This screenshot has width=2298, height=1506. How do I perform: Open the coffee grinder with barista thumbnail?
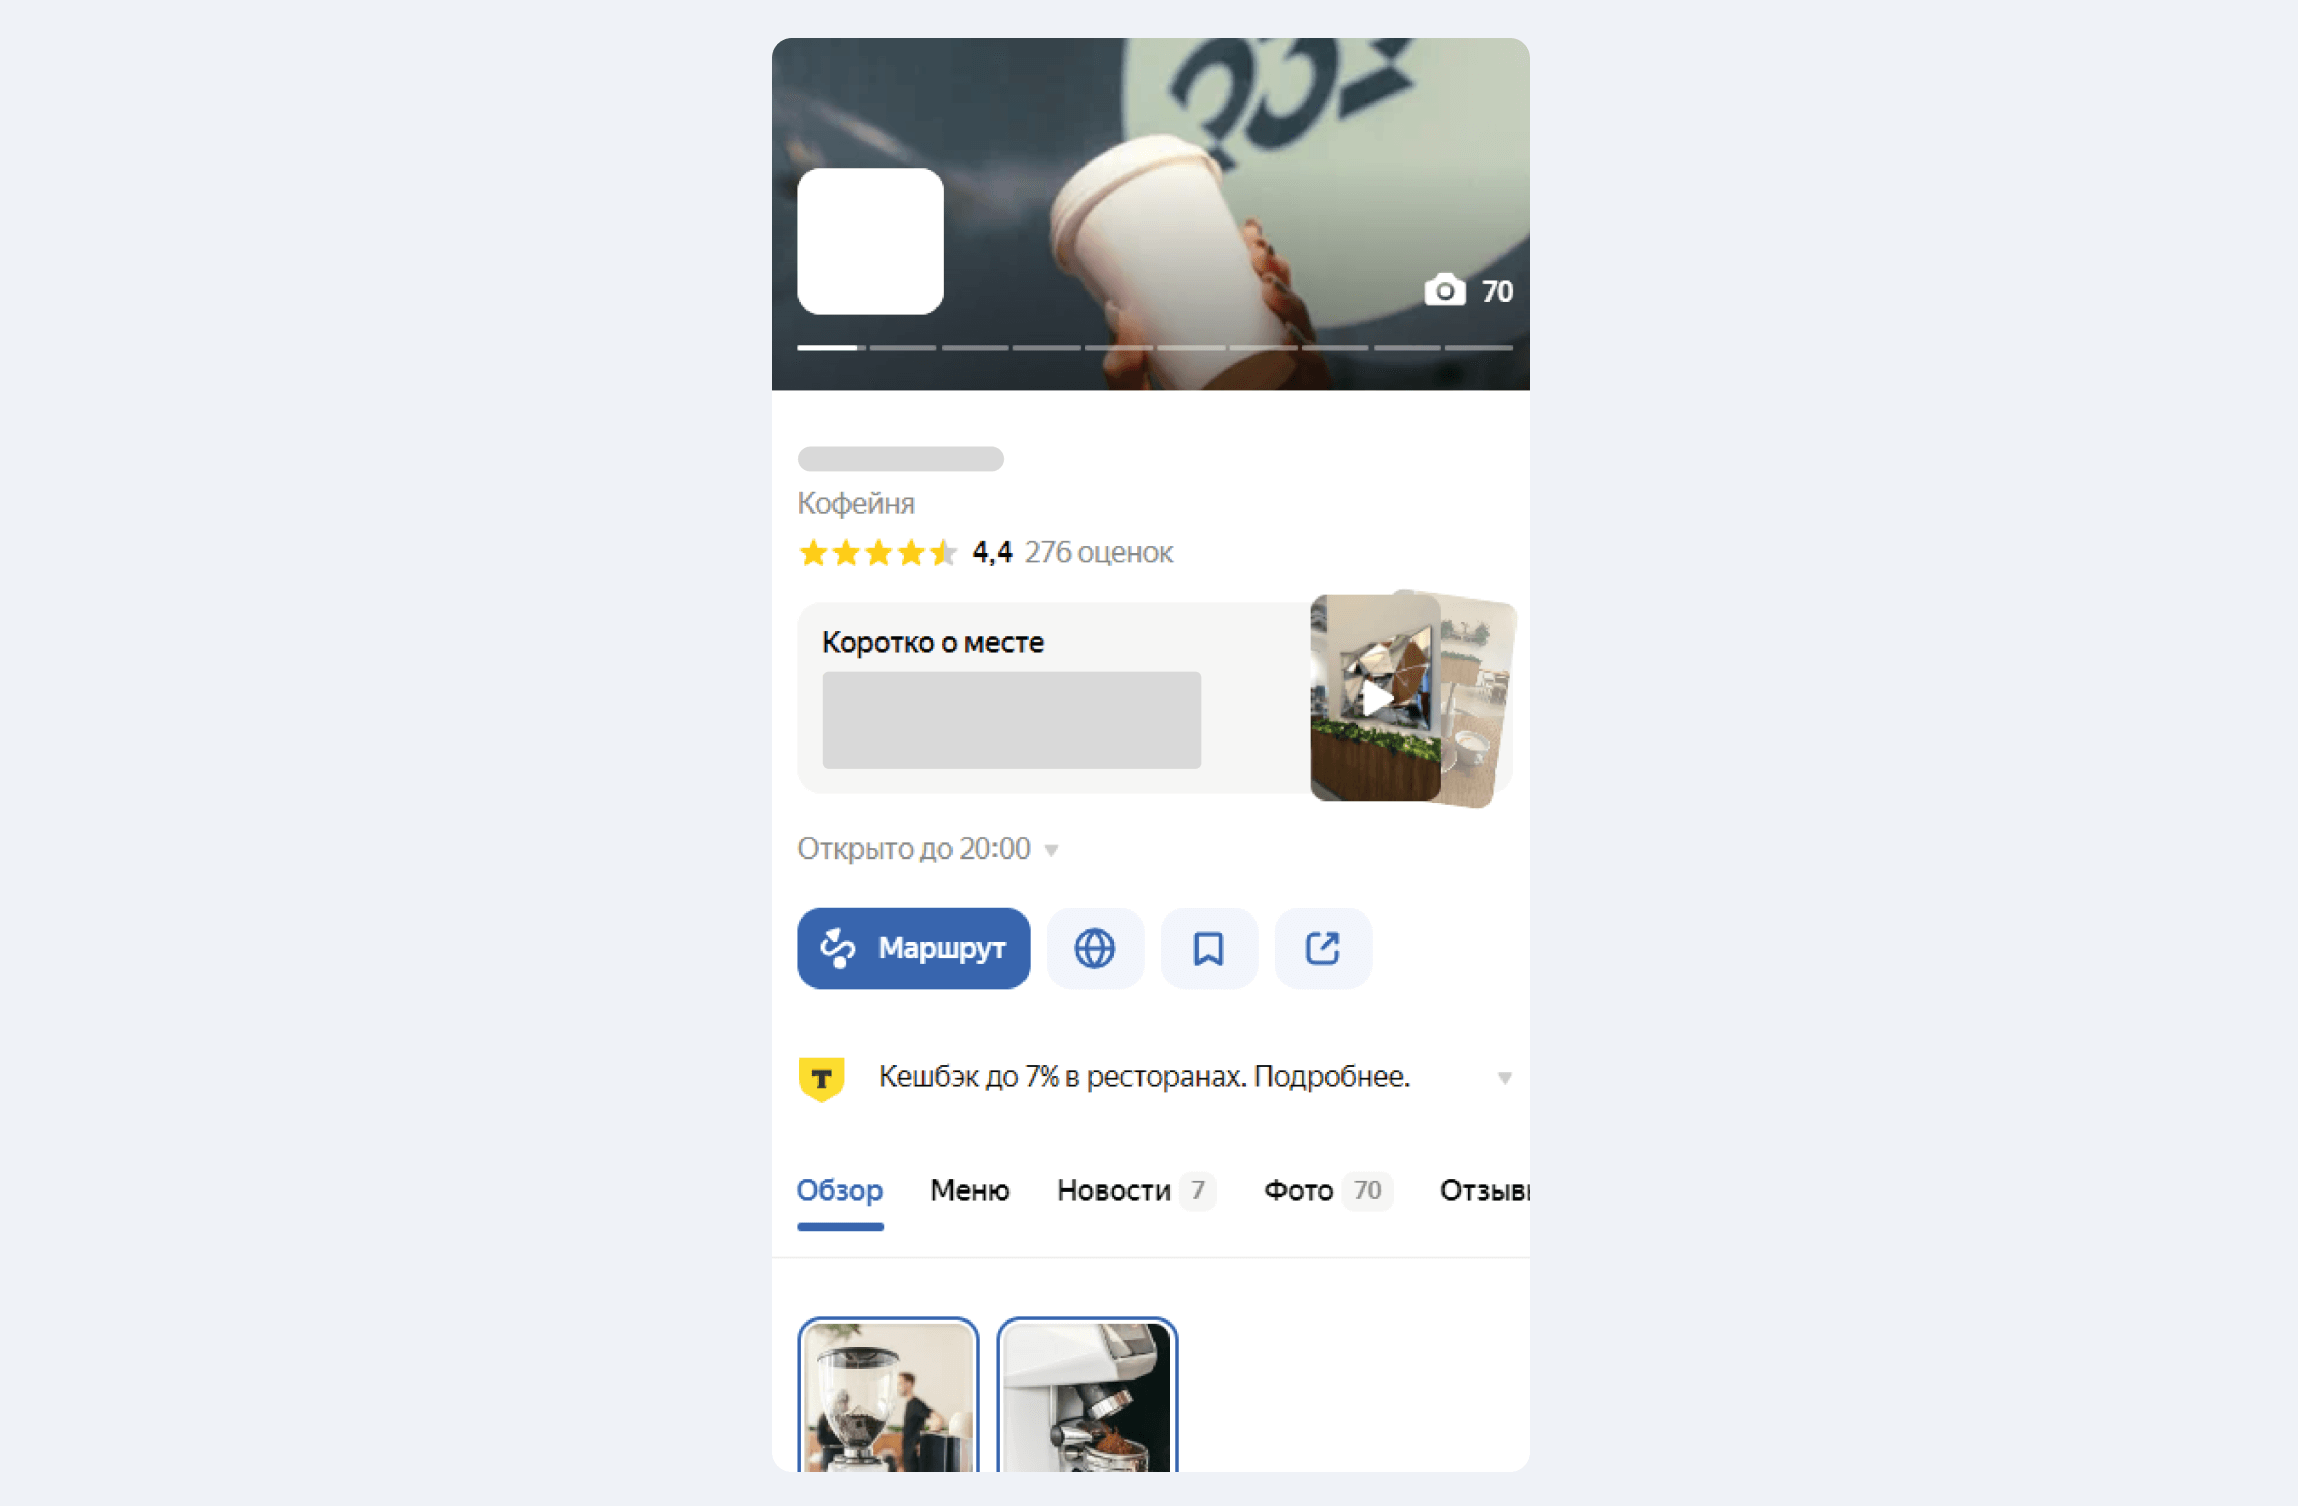(x=888, y=1396)
